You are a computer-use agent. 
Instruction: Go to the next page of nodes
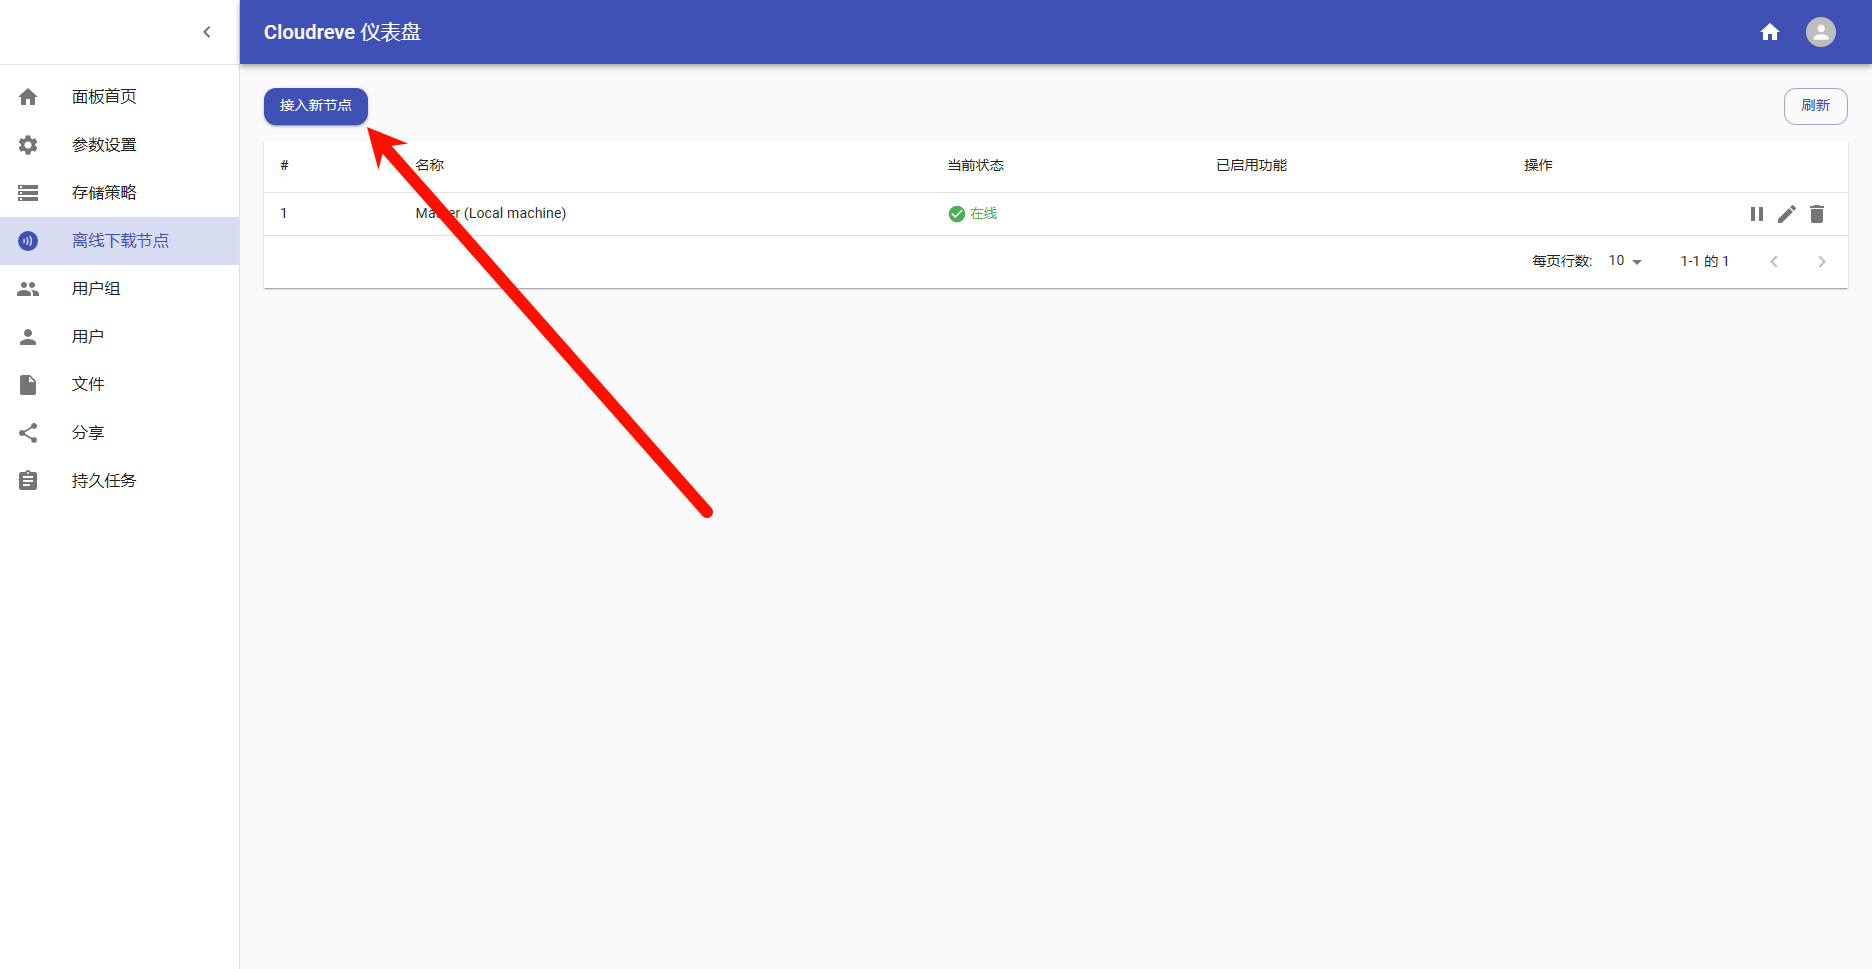pyautogui.click(x=1822, y=261)
